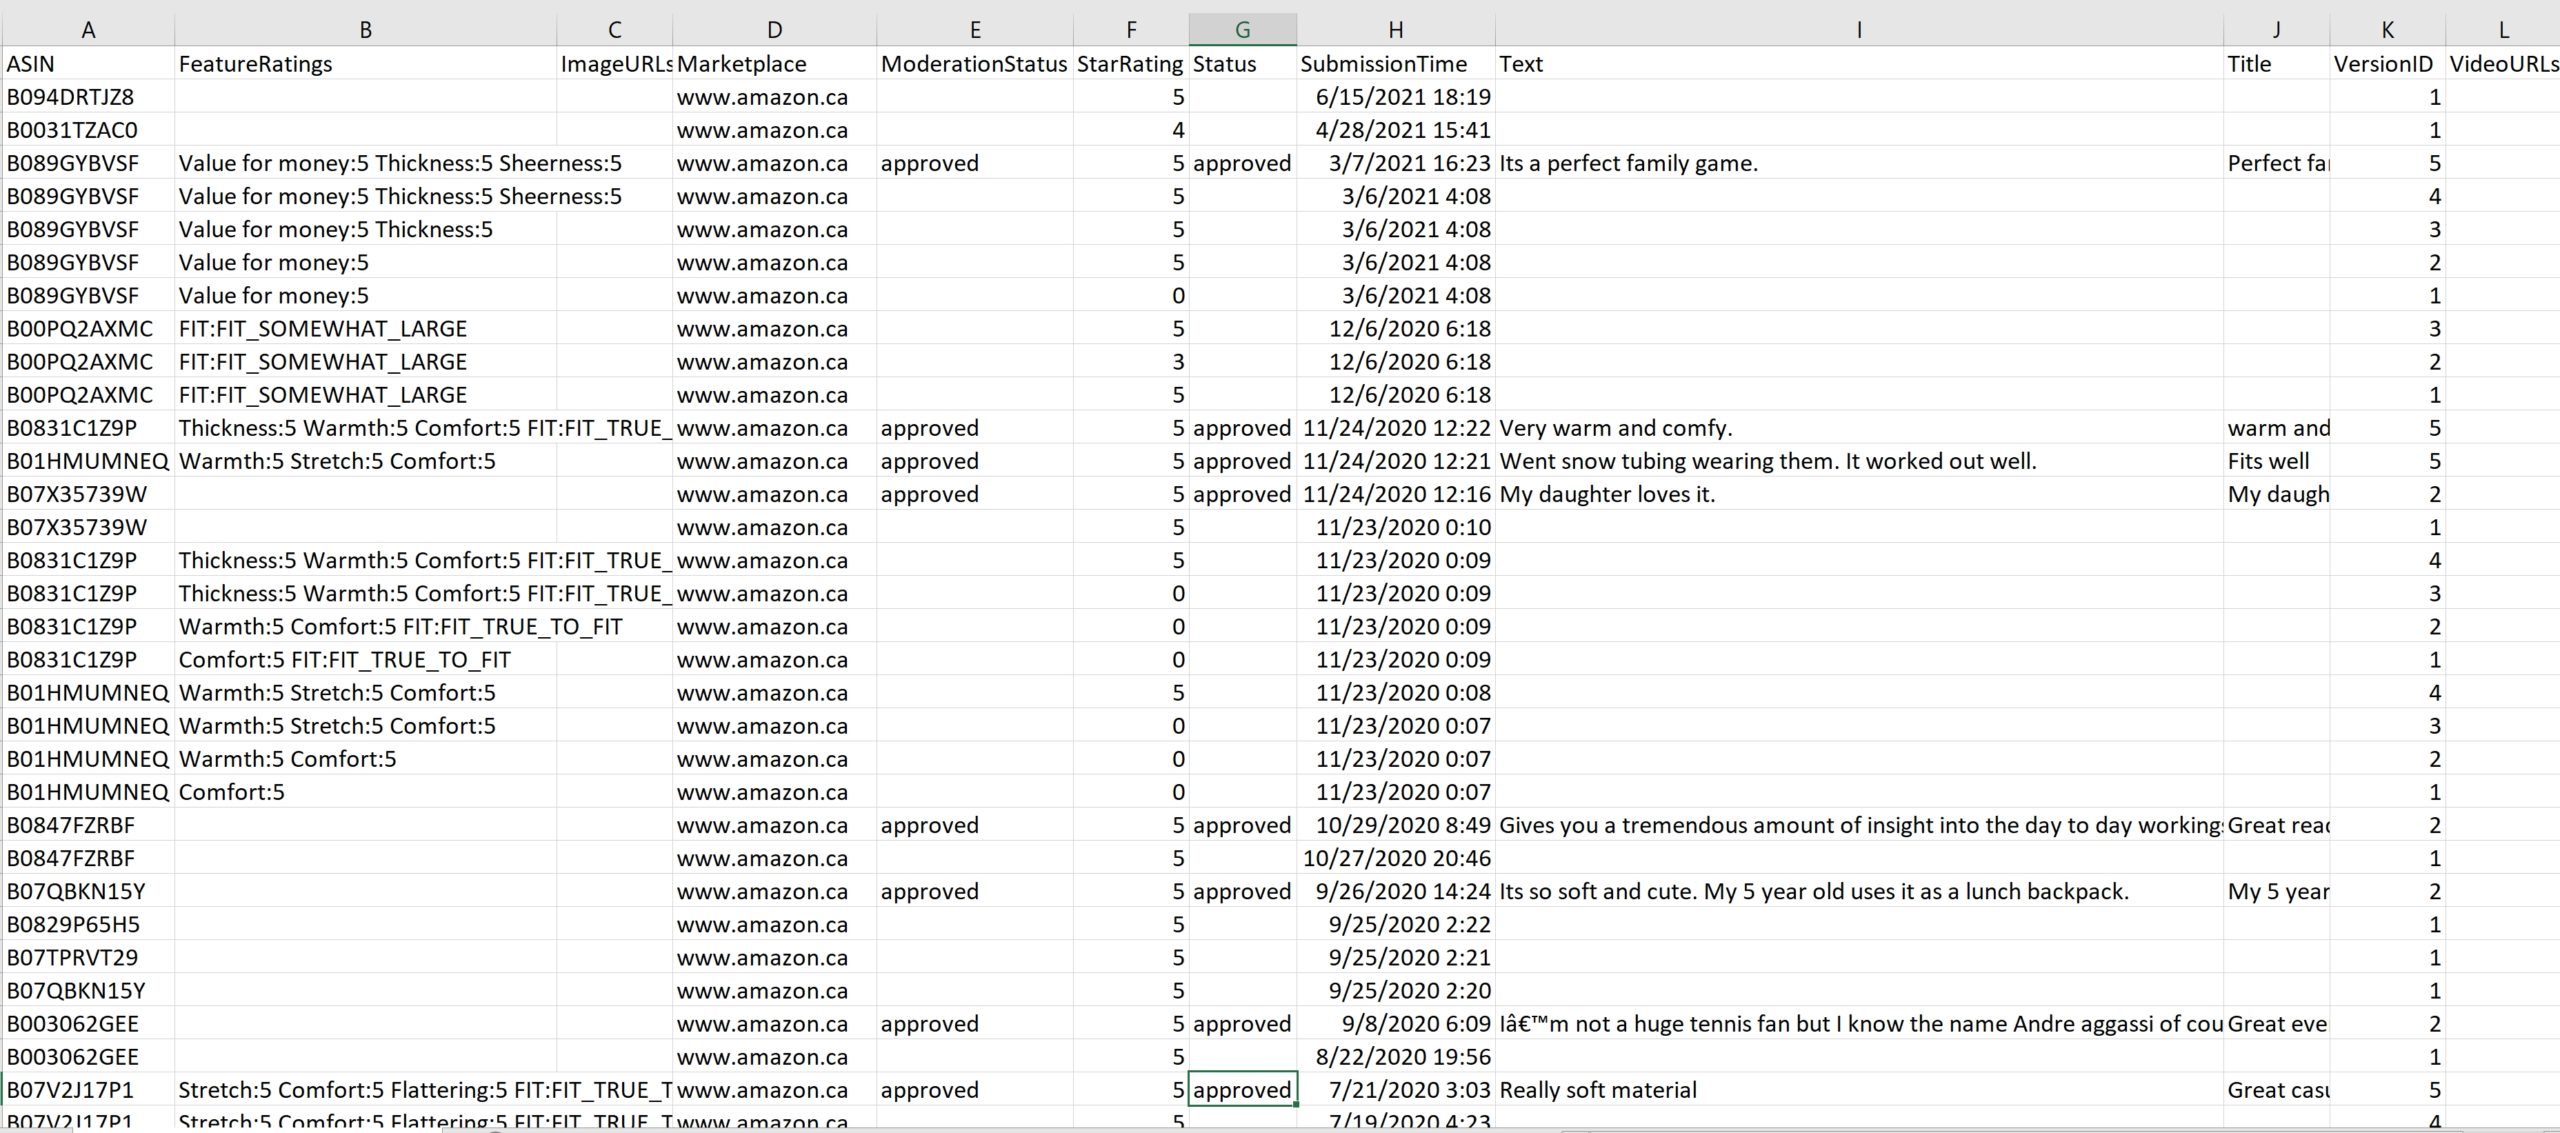Select ASIN cell B094DRTJZ8

coord(88,97)
